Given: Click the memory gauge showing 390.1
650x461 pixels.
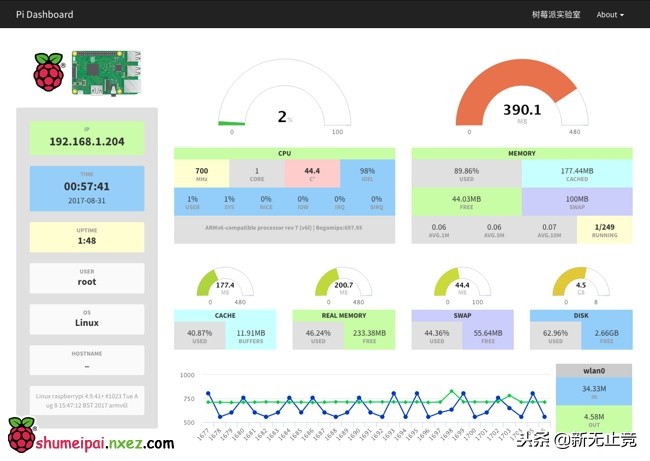Looking at the screenshot, I should point(522,93).
